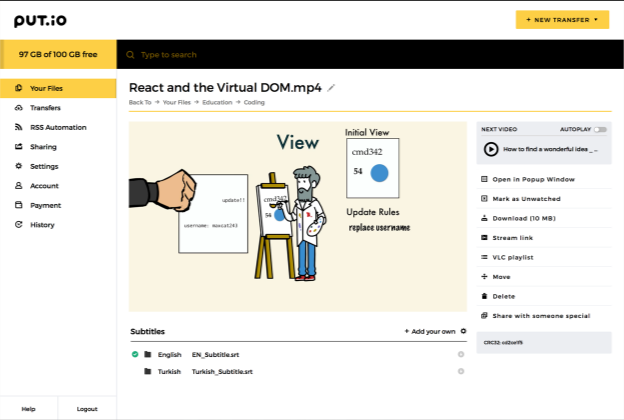The image size is (624, 420).
Task: Toggle the Autoplay switch
Action: [x=599, y=129]
